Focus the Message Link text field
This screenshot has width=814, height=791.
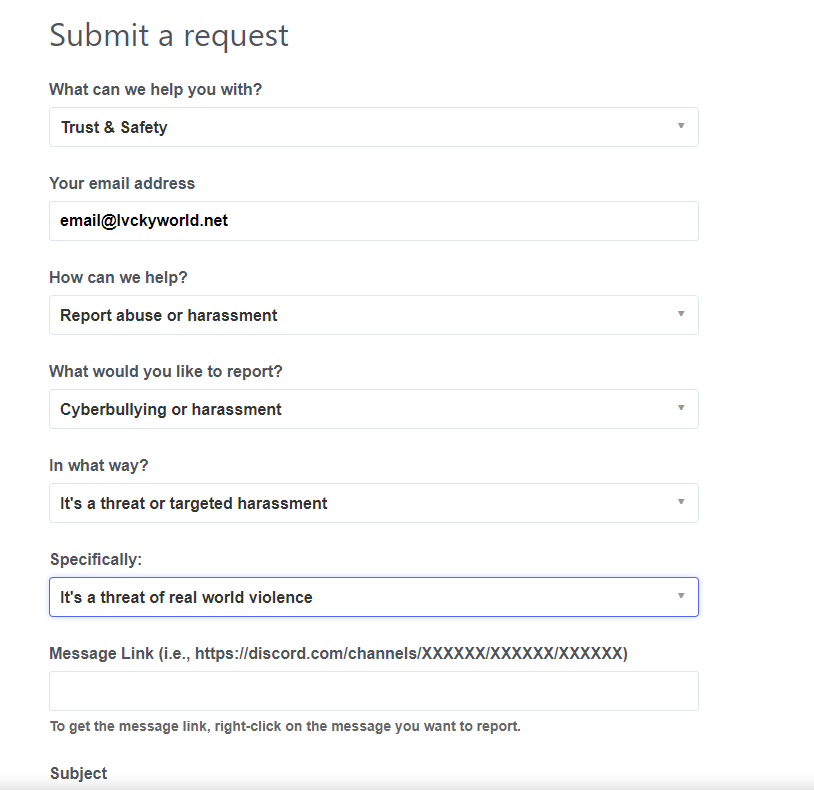(373, 691)
